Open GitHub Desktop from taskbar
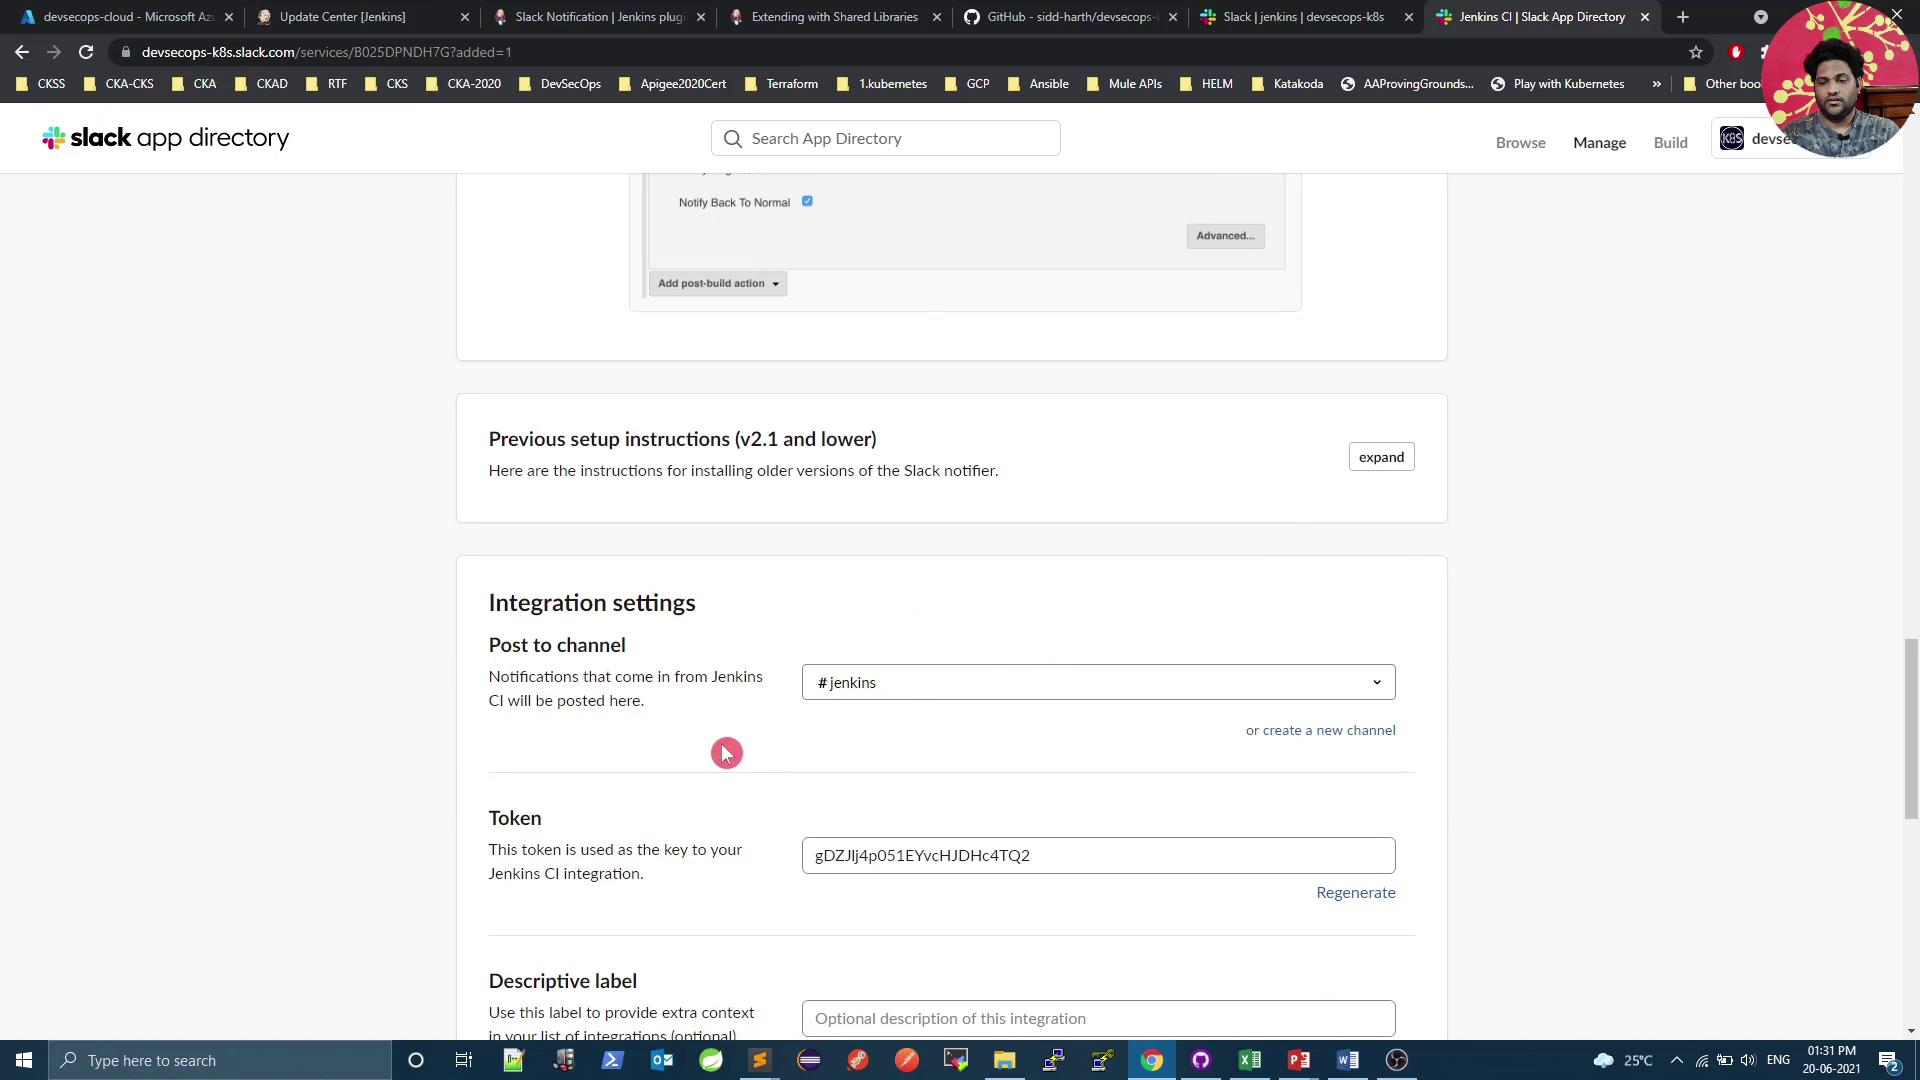 pos(1200,1060)
